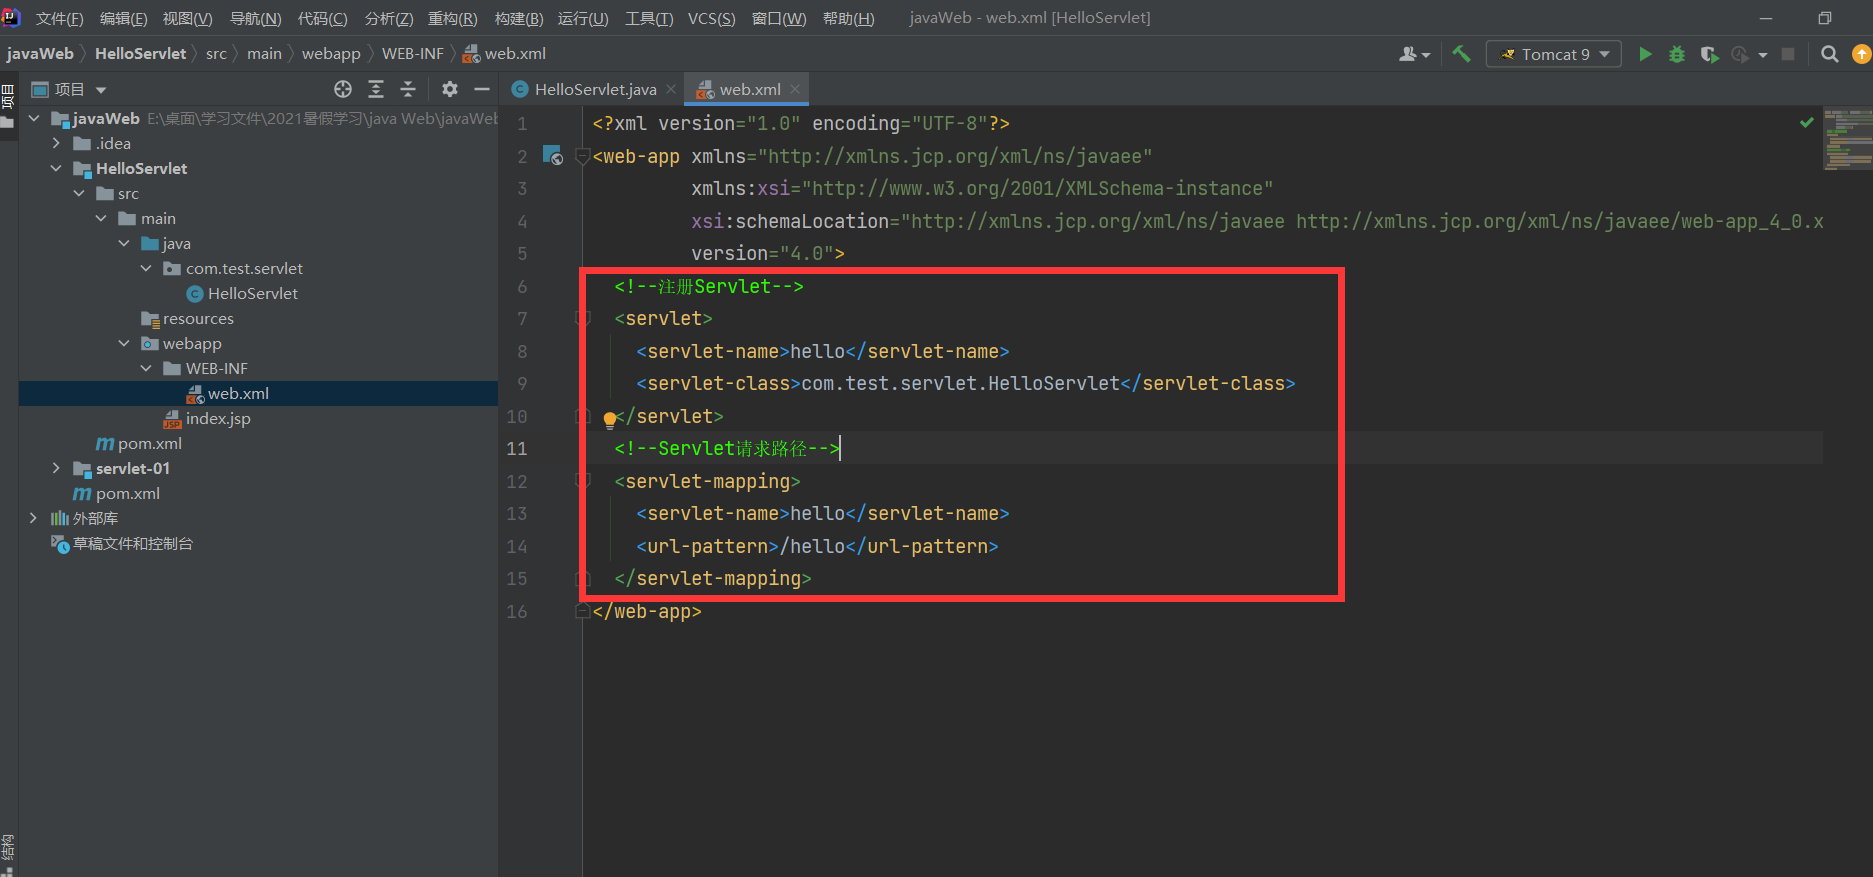The image size is (1873, 877).
Task: Click WEB-INF breadcrumb in navigation bar
Action: [x=413, y=54]
